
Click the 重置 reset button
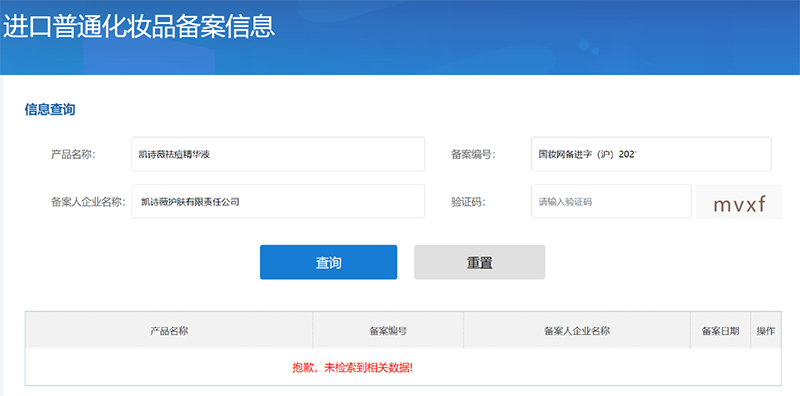point(480,262)
